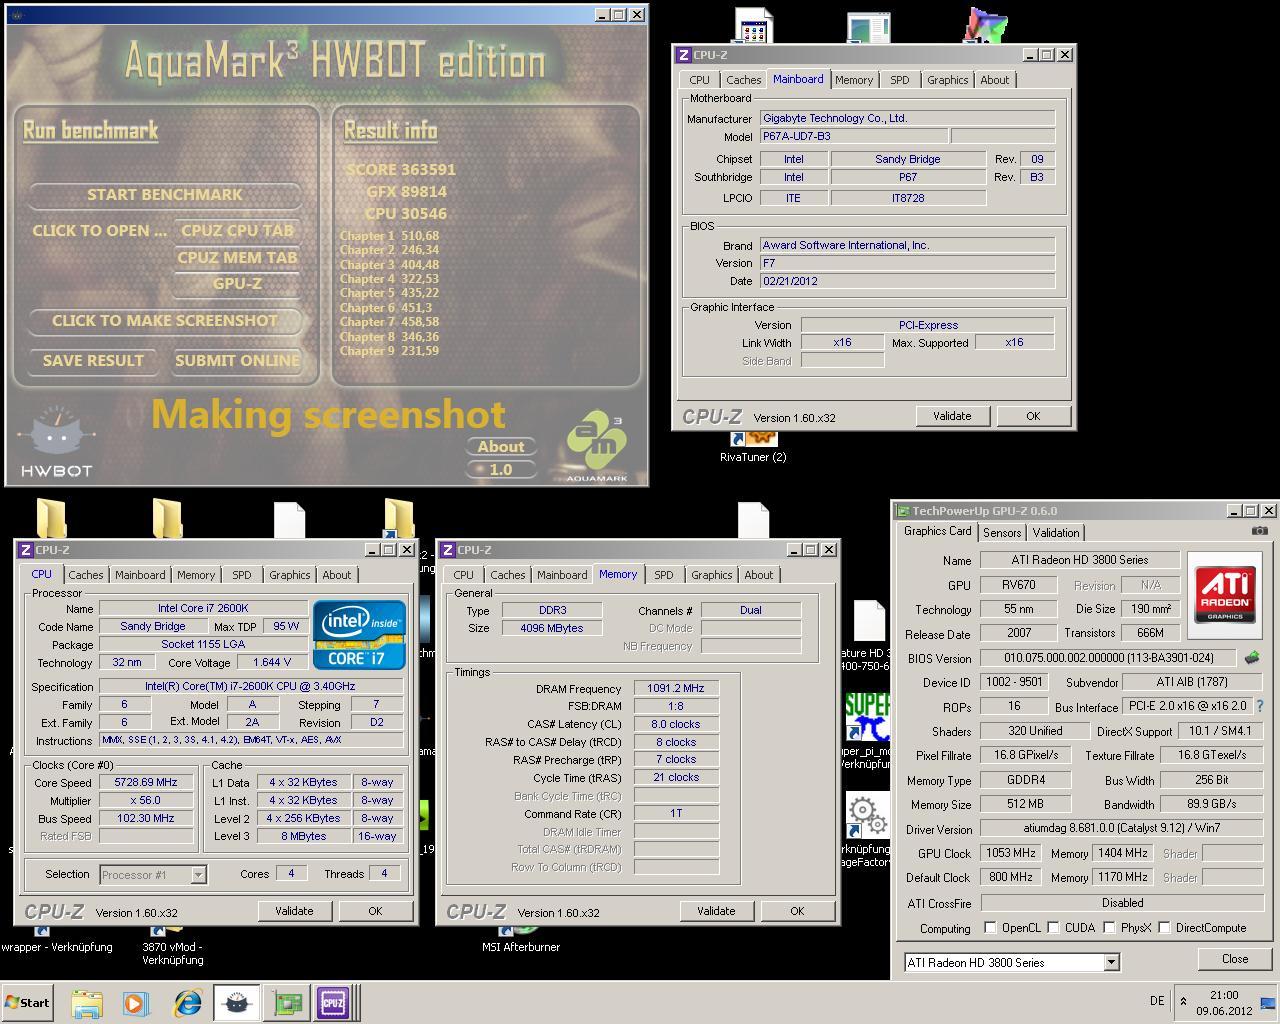Launch Internet Explorer from the taskbar
1280x1024 pixels.
point(187,1003)
